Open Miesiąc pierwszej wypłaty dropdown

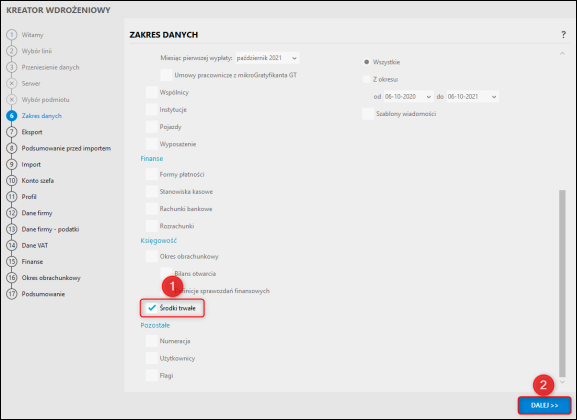point(267,58)
